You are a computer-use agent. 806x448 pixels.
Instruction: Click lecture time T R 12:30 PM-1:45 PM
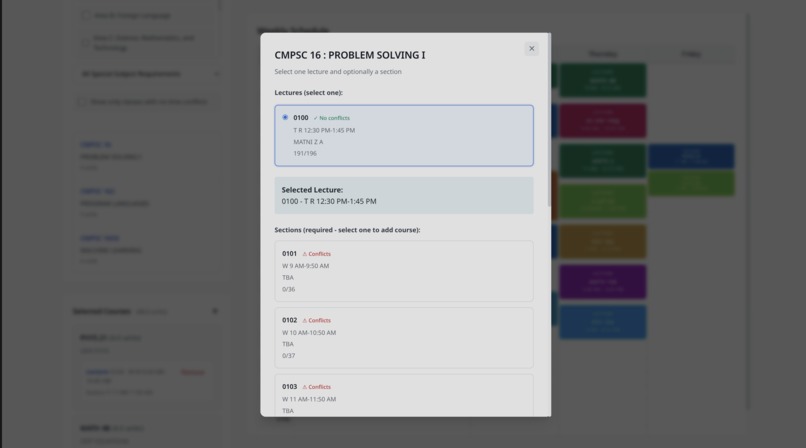[324, 130]
